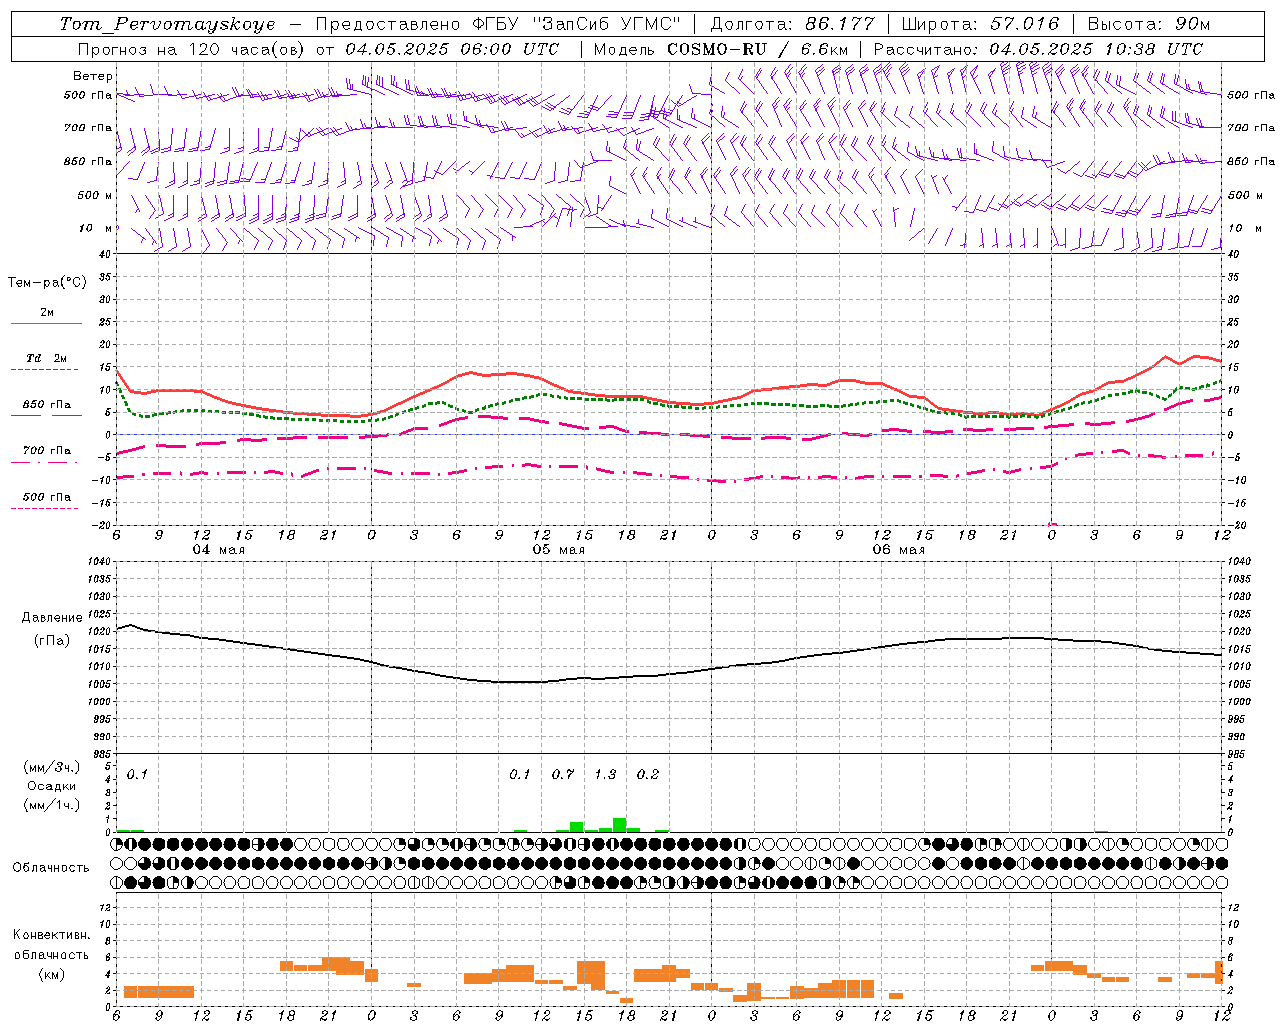
Task: Click the (мм/3ч.) precipitation unit label
Action: [x=52, y=767]
